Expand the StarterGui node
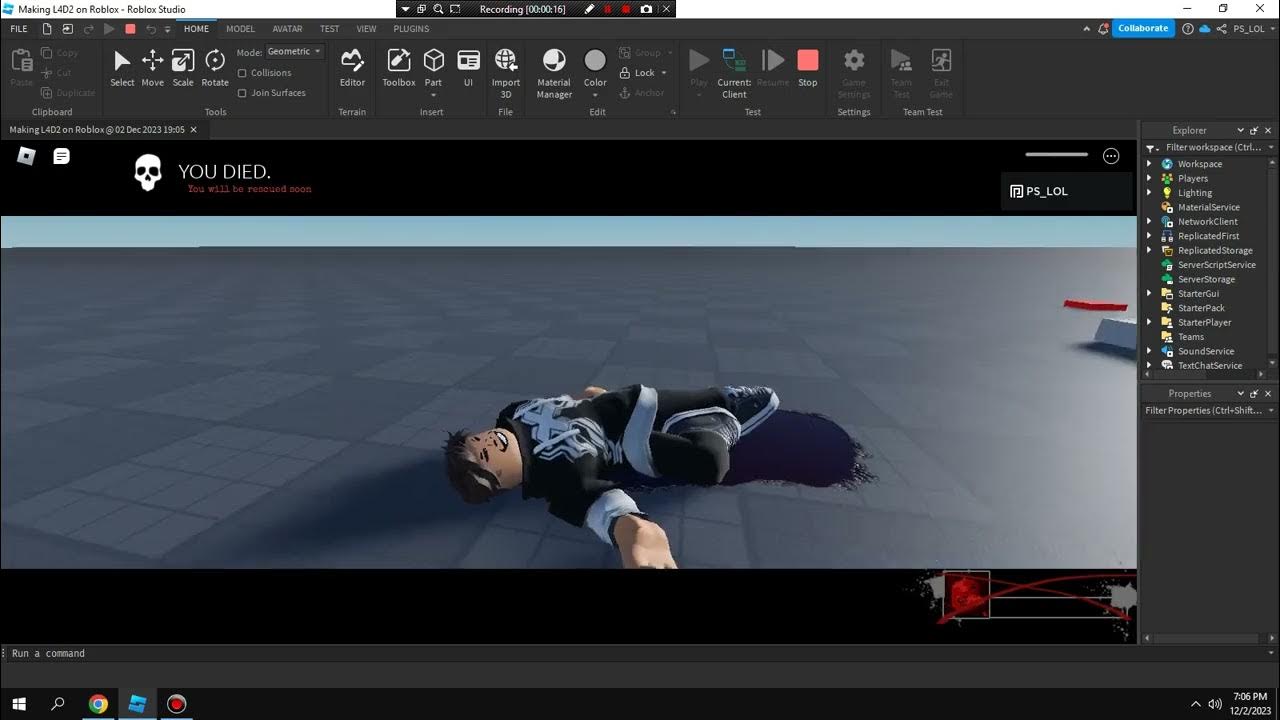Image resolution: width=1280 pixels, height=720 pixels. coord(1149,294)
